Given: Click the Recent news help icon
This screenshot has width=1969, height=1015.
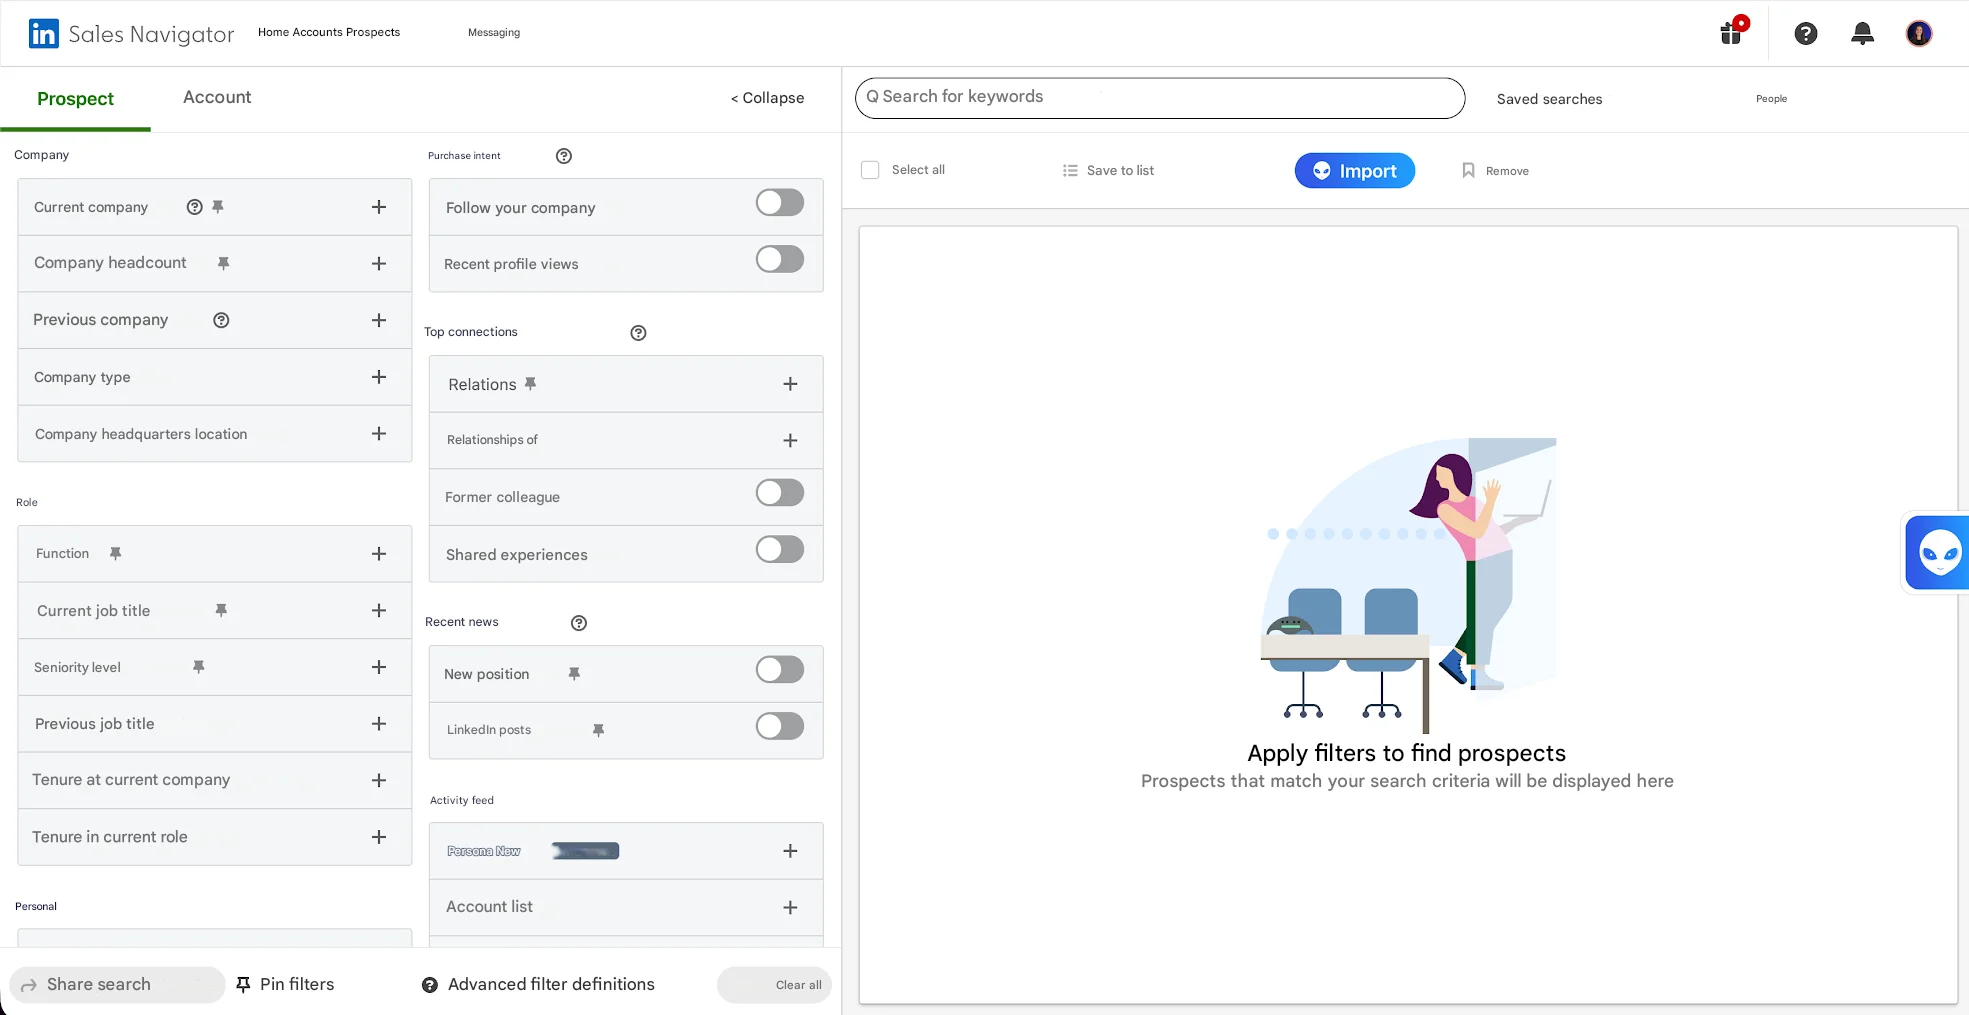Looking at the screenshot, I should [579, 623].
